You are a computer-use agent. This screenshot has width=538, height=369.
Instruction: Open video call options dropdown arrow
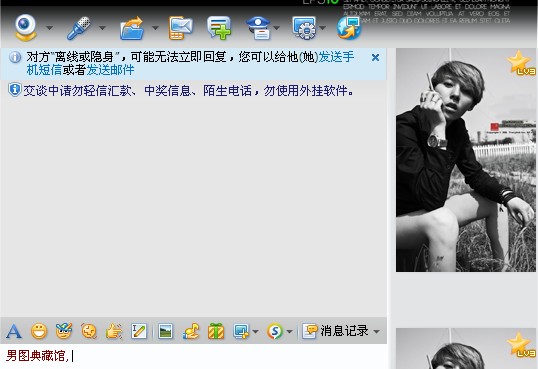coord(50,28)
